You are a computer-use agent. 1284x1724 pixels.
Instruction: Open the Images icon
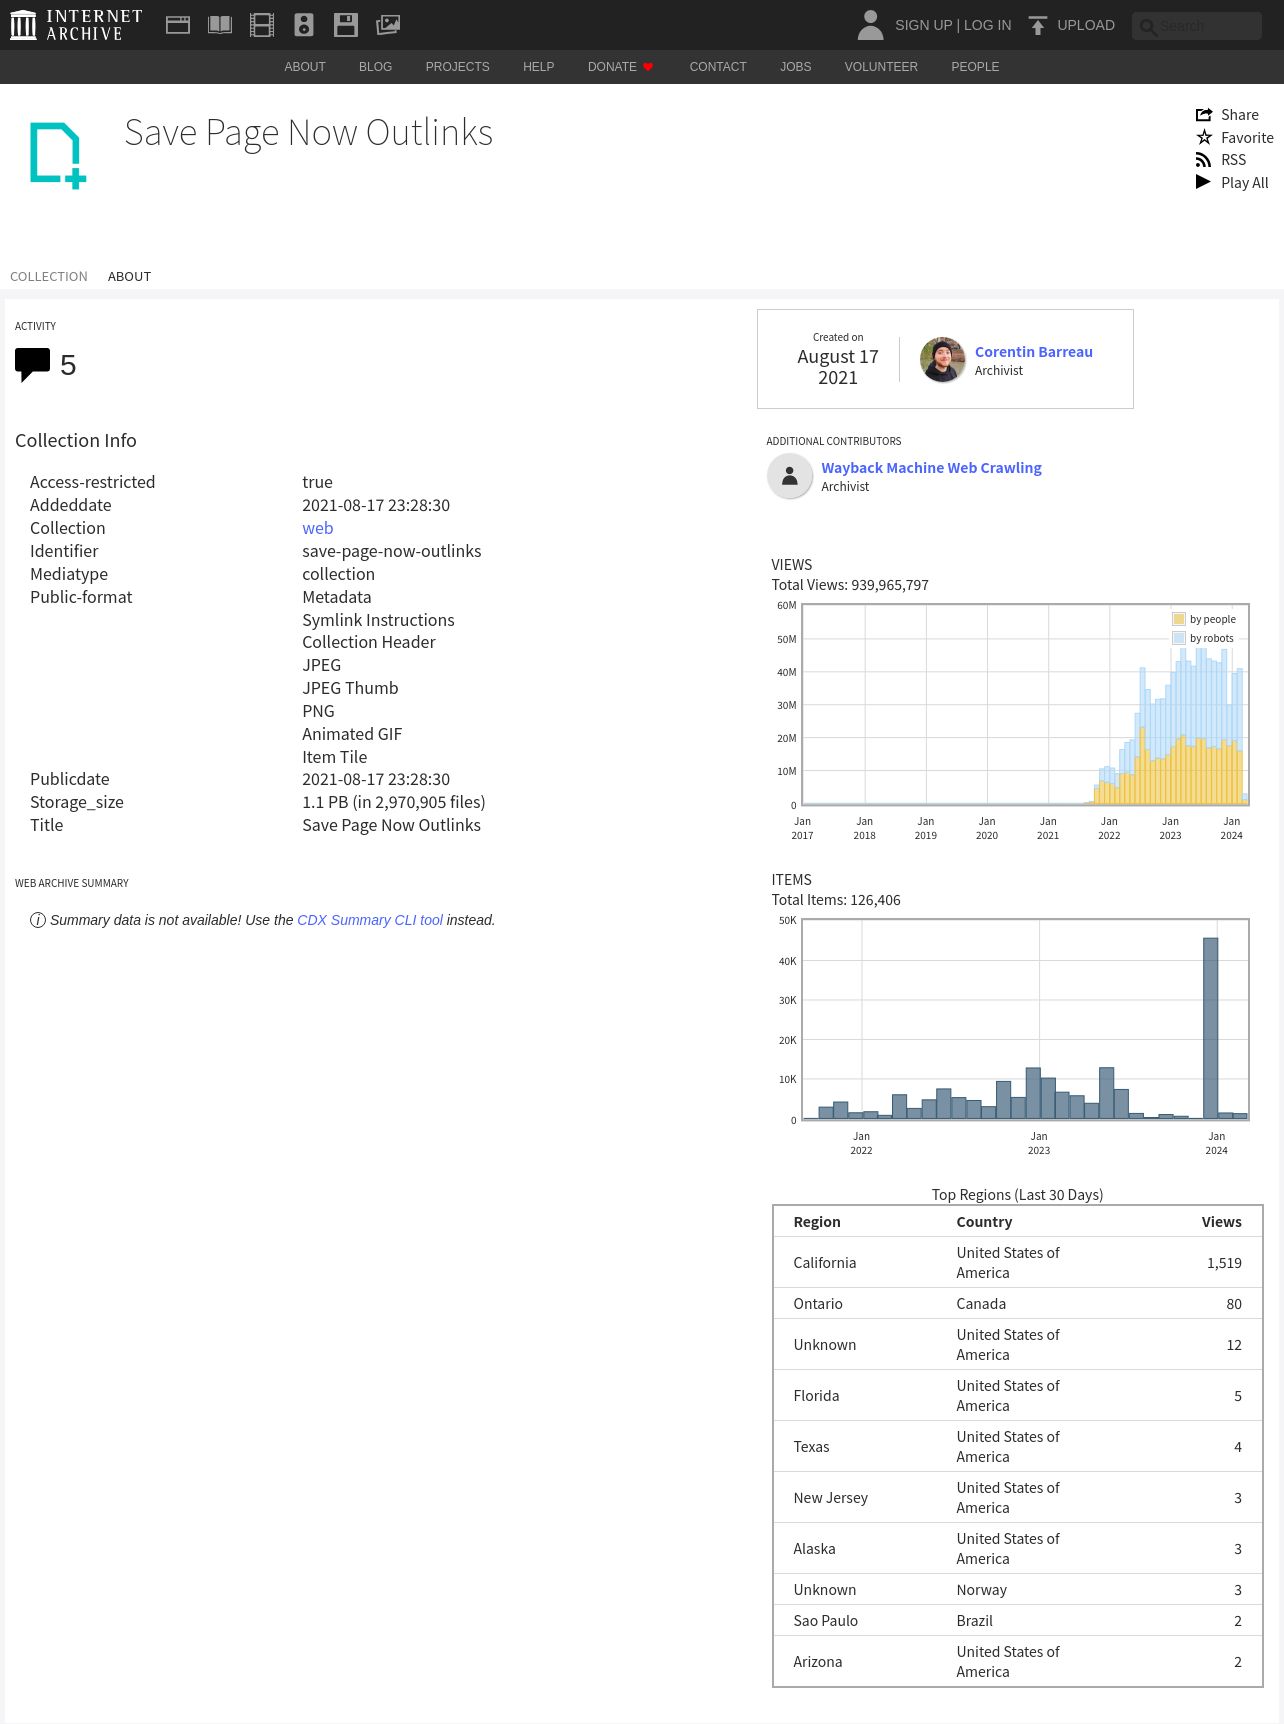click(388, 25)
